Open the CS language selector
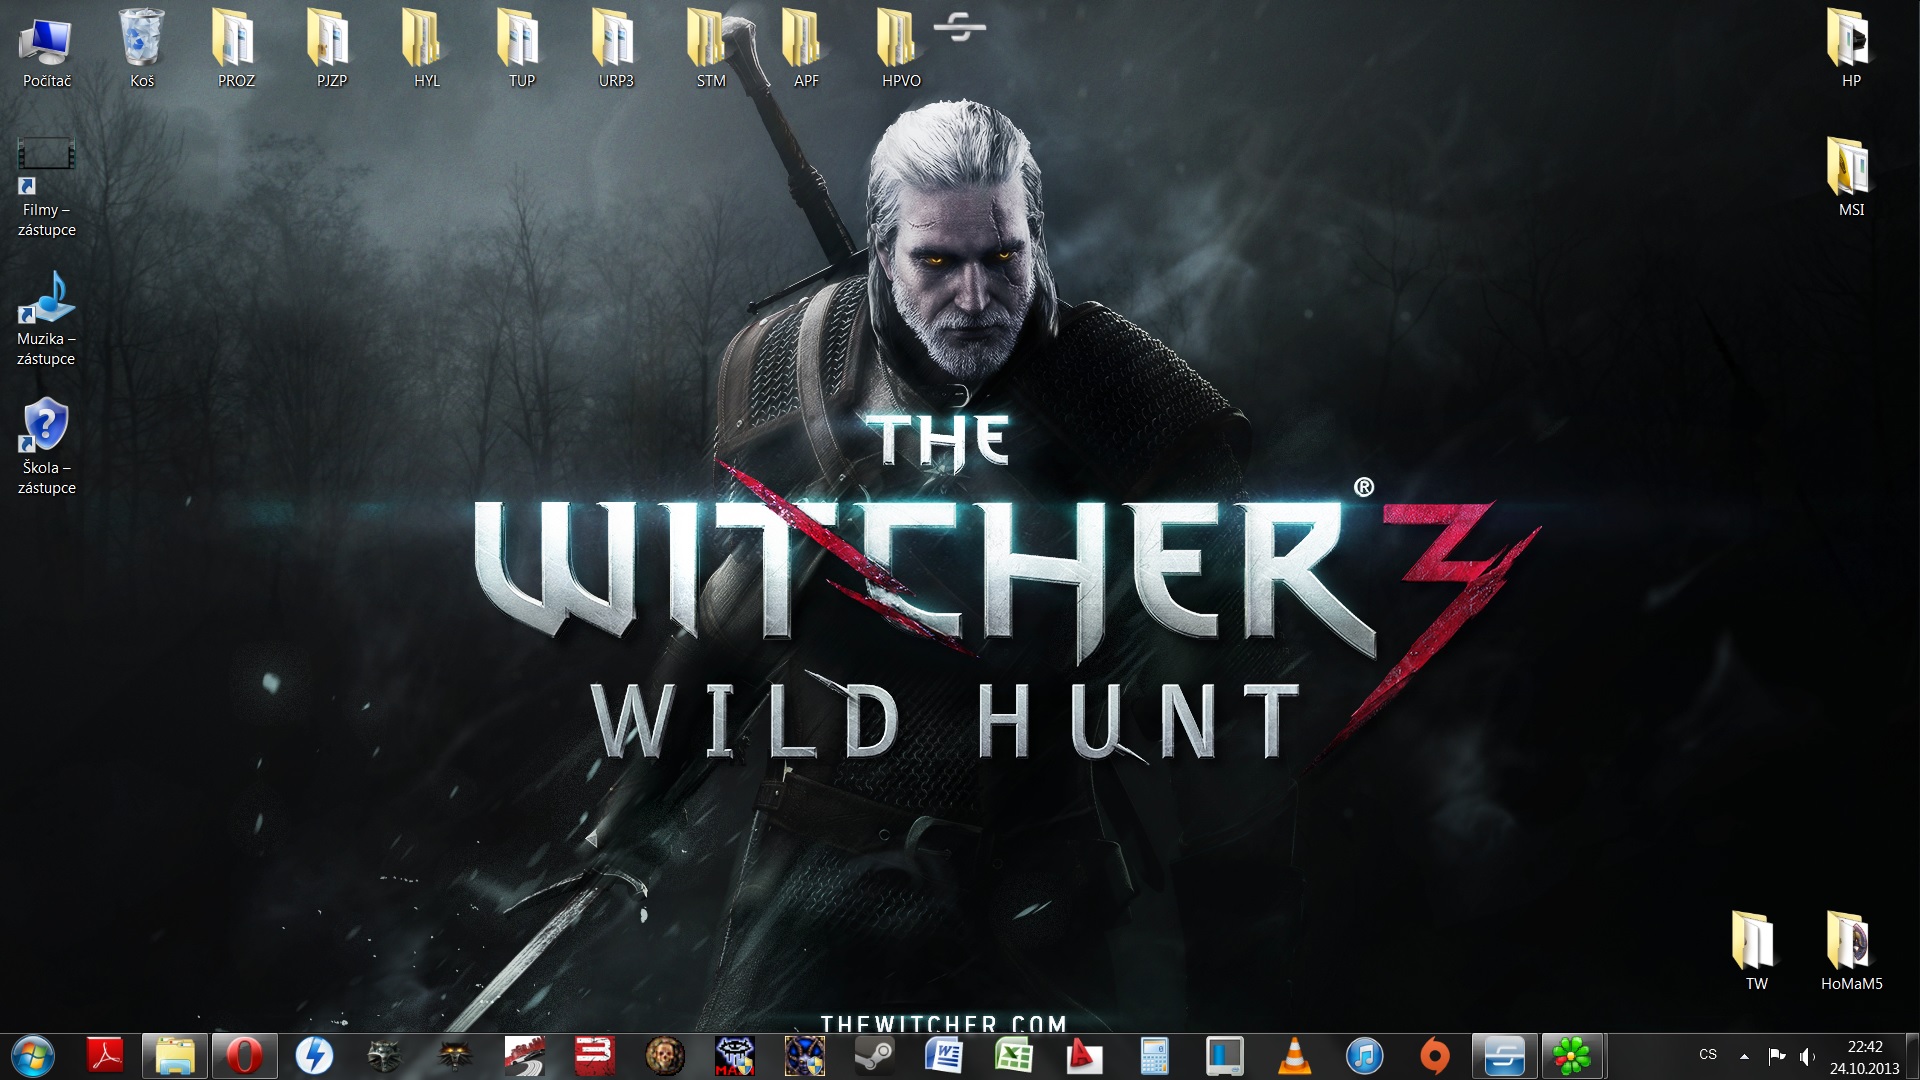This screenshot has height=1080, width=1920. click(x=1708, y=1055)
